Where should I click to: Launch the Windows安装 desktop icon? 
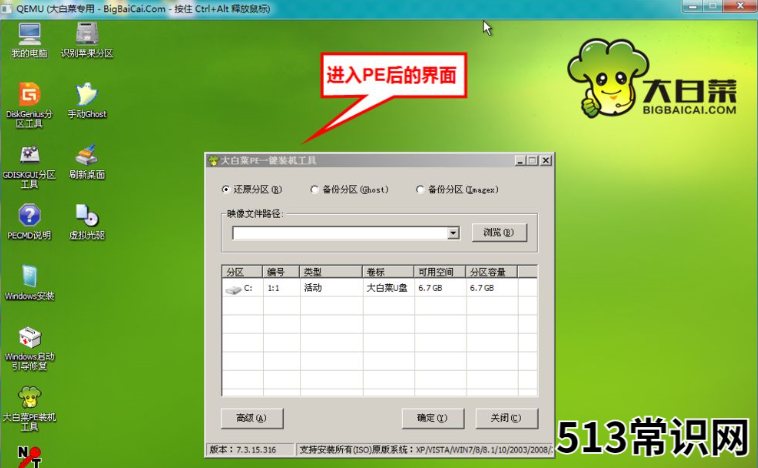click(29, 283)
